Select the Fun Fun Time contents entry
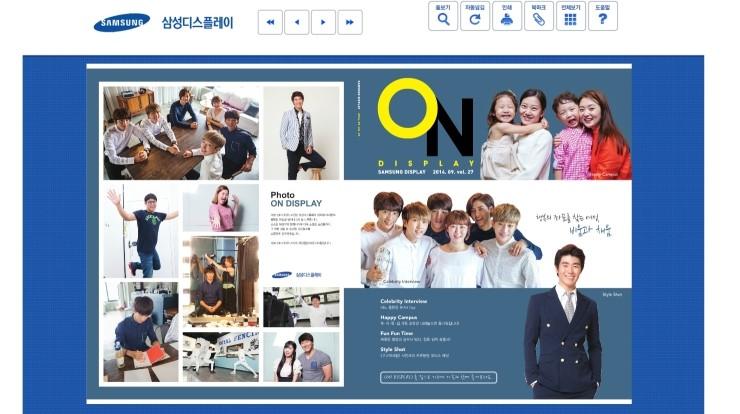 coord(415,336)
